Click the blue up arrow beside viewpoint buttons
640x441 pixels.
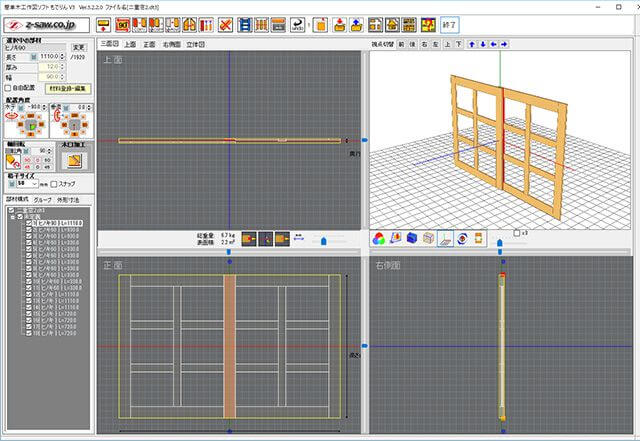pos(472,44)
